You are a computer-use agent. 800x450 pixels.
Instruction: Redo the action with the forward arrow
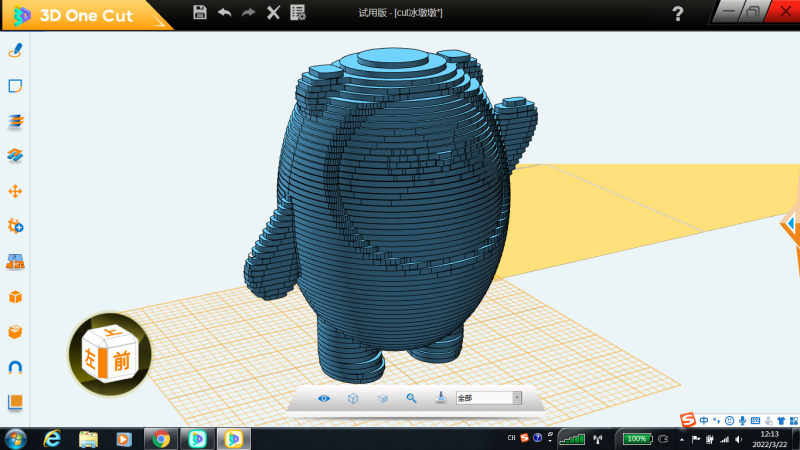click(248, 12)
